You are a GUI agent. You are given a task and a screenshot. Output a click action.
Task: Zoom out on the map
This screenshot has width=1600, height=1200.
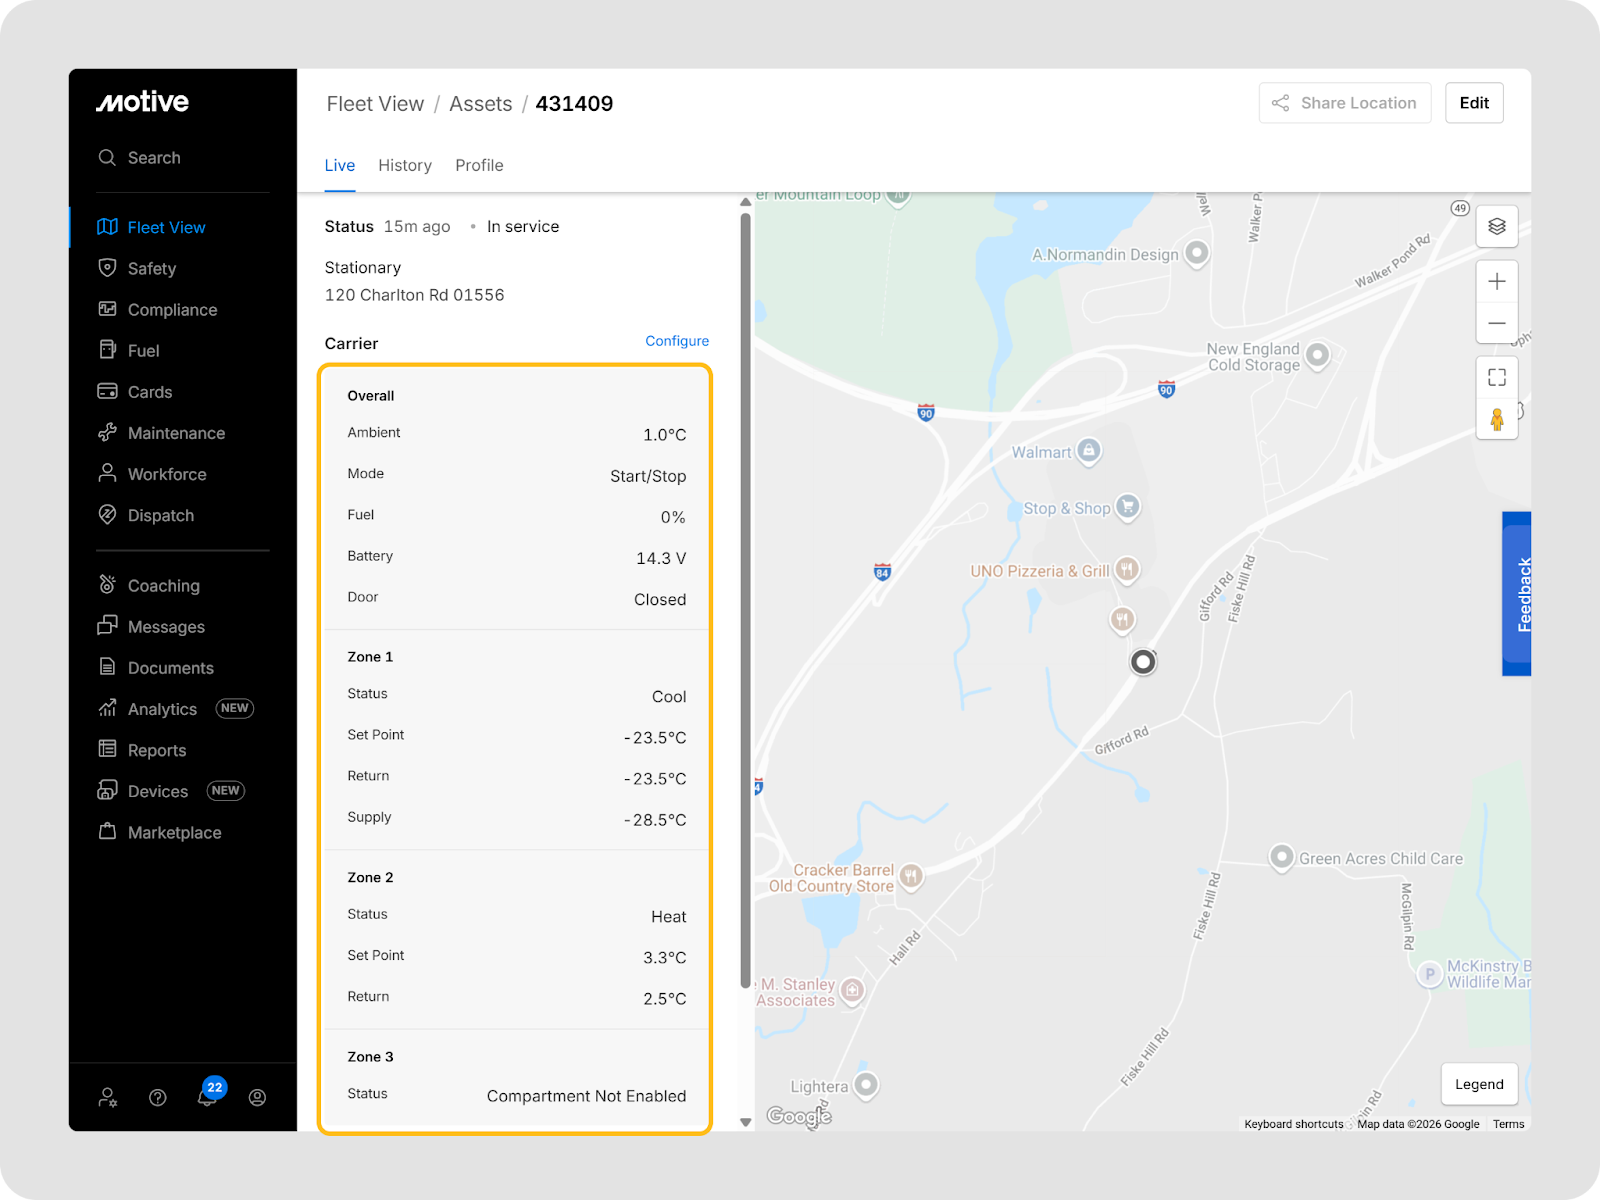coord(1496,323)
